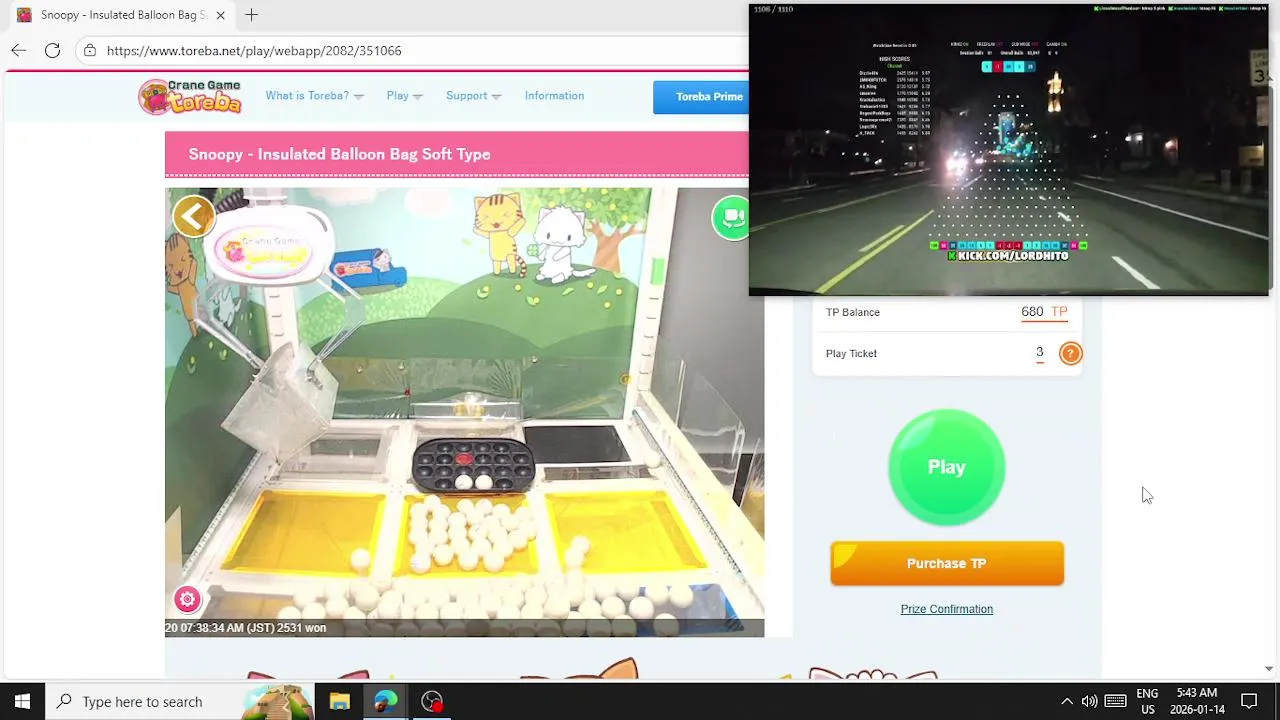The height and width of the screenshot is (720, 1280).
Task: Click the taskbar clock showing 5:43 AM
Action: click(1197, 701)
